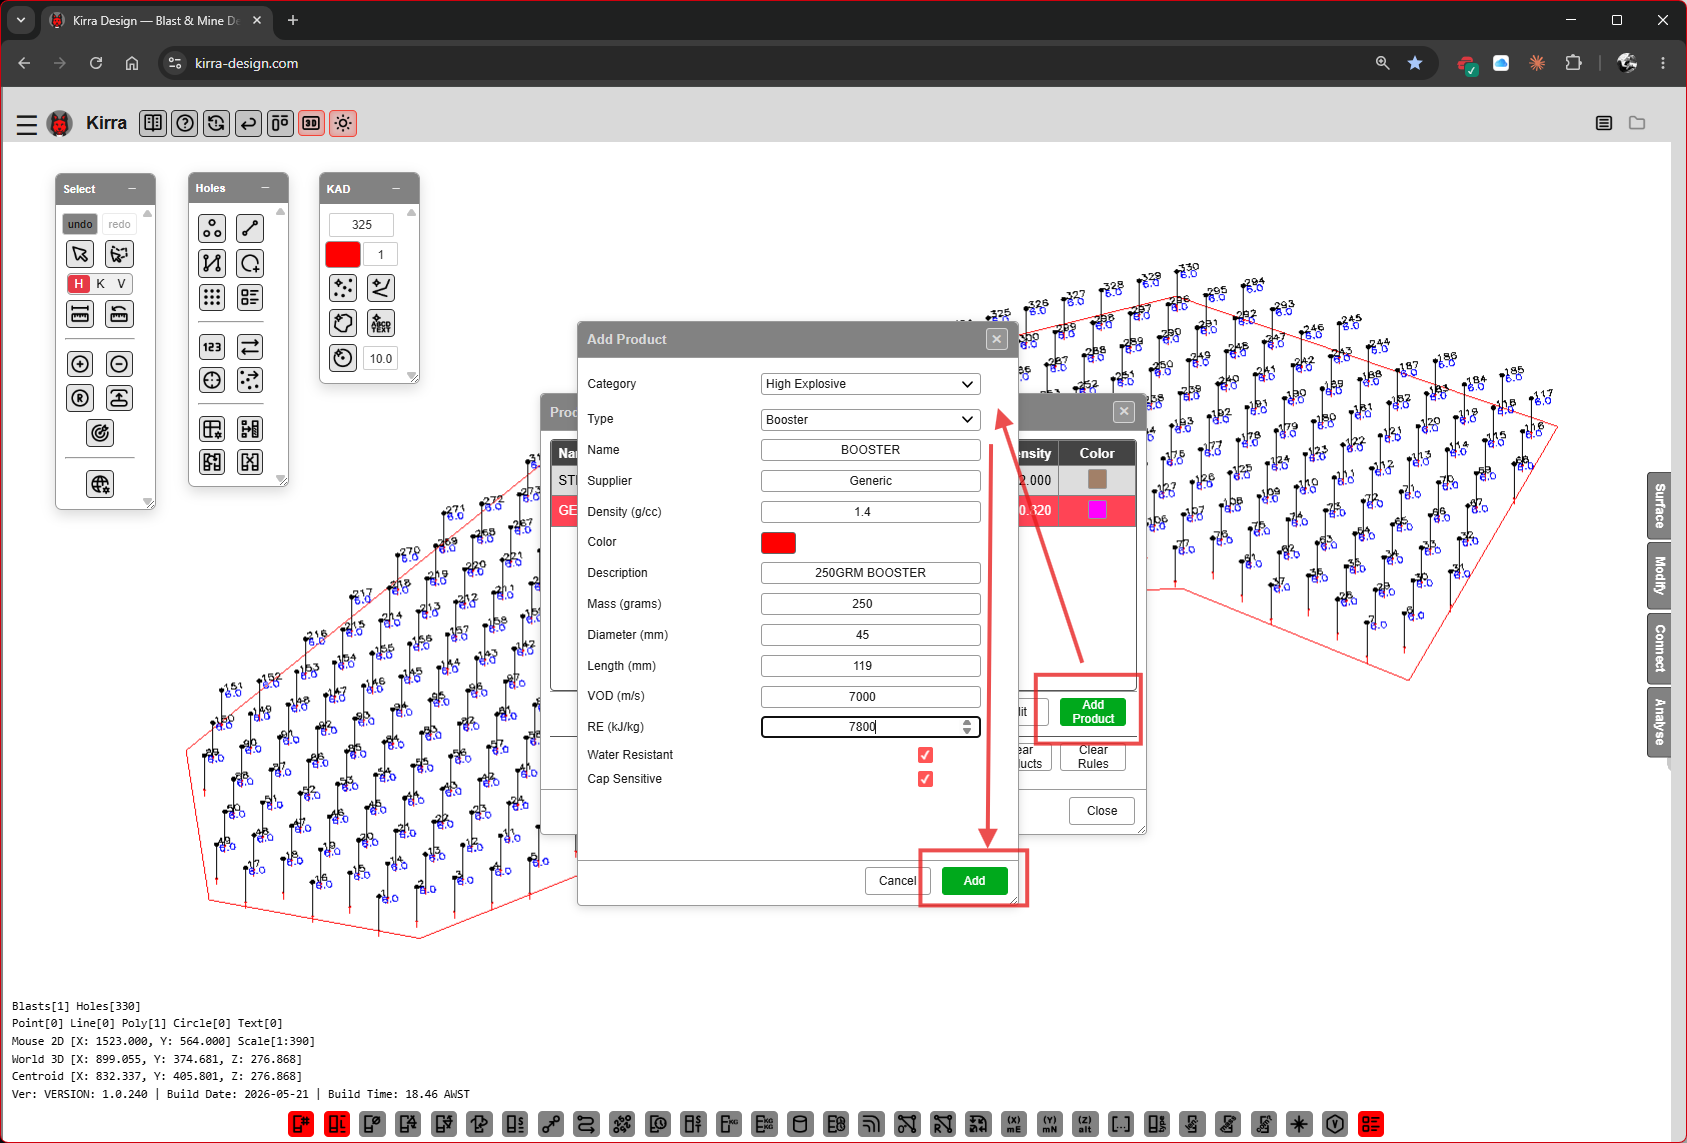Screen dimensions: 1687x1143
Task: Click the target icon in Select panel
Action: [x=100, y=433]
